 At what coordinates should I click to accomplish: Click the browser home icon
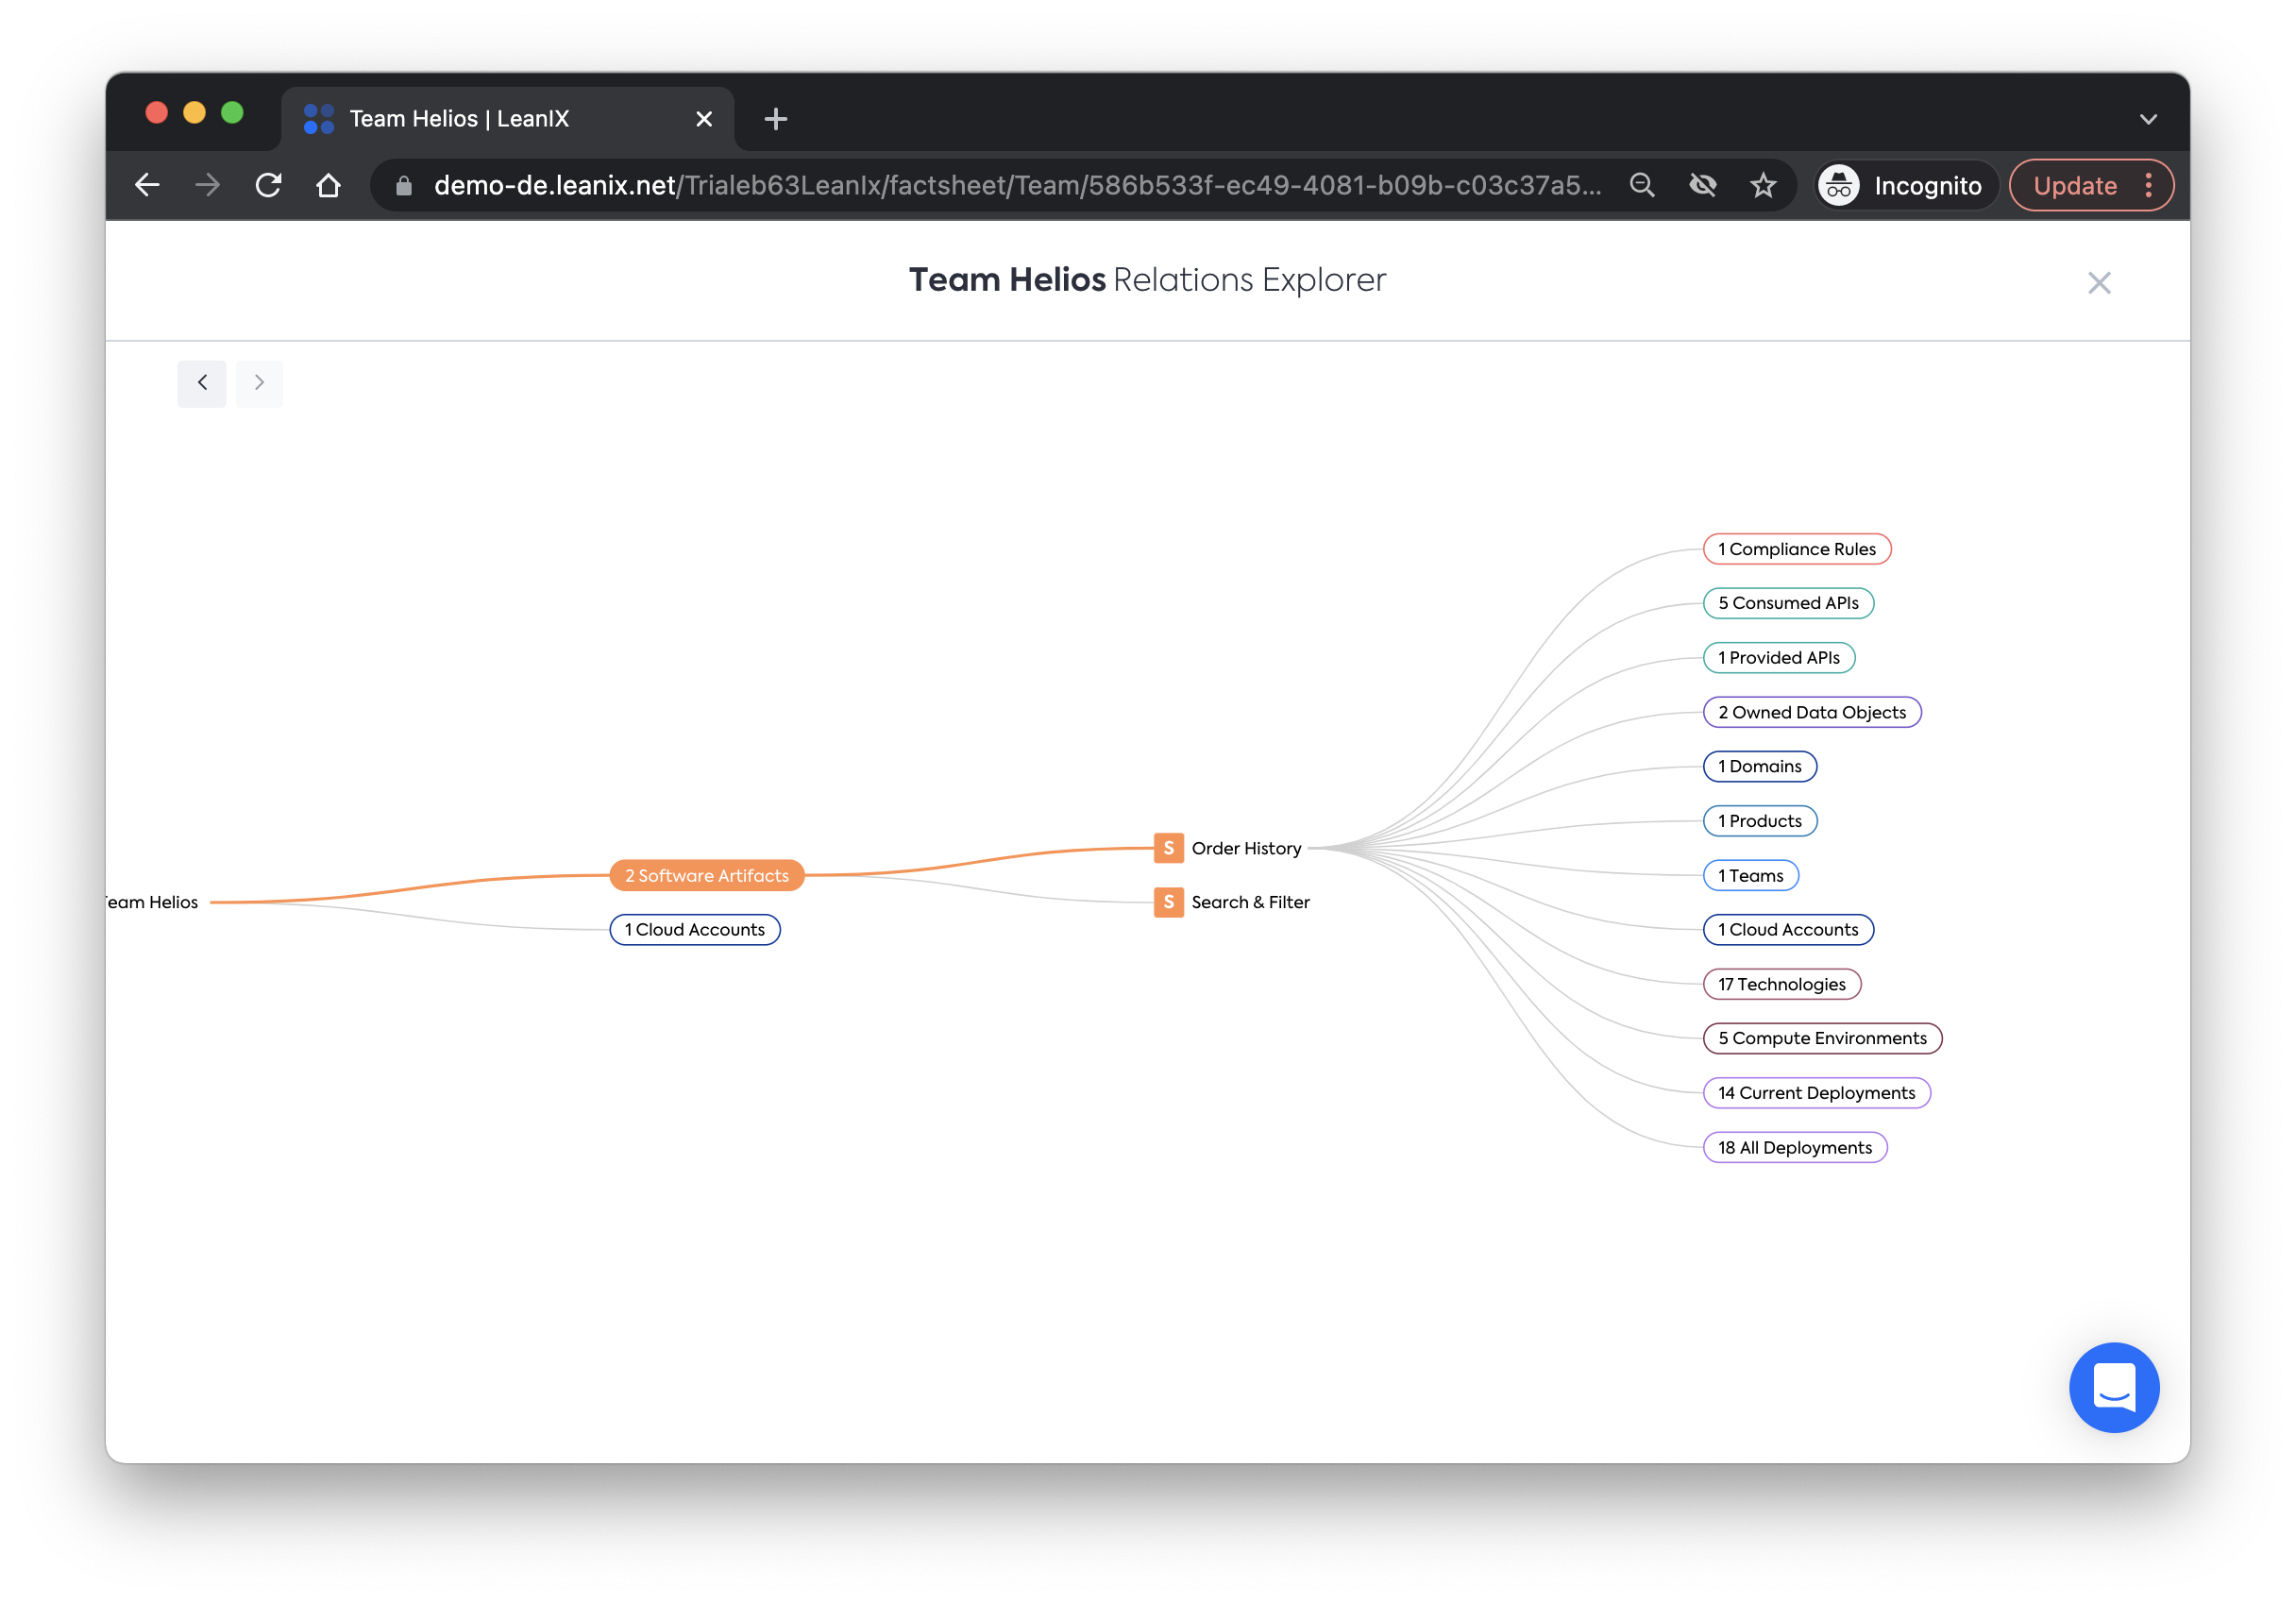[x=328, y=186]
